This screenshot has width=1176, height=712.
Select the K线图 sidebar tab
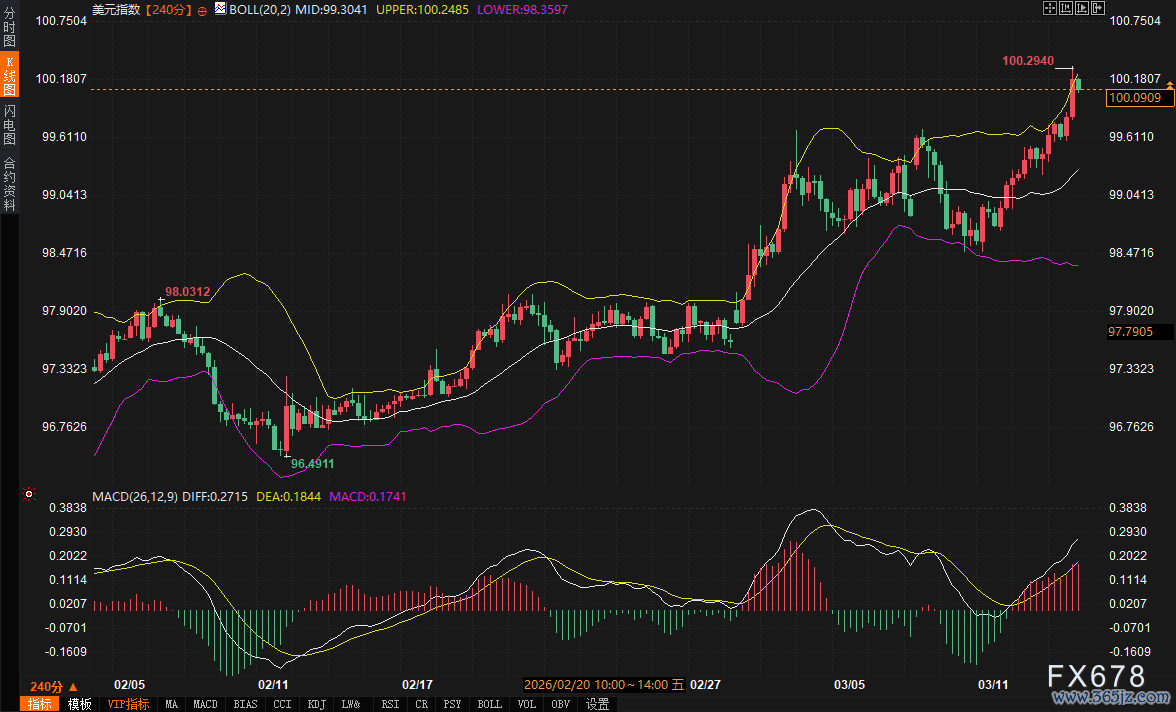[9, 75]
